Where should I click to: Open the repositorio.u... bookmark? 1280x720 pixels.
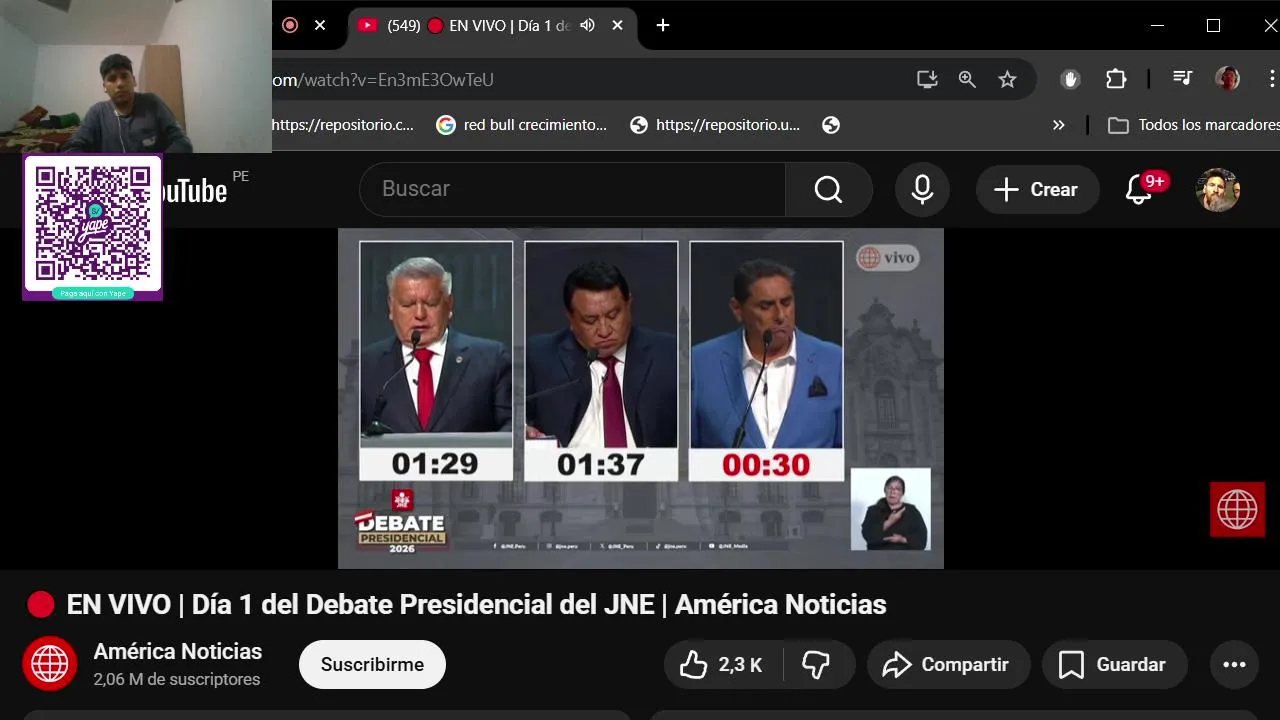[715, 125]
